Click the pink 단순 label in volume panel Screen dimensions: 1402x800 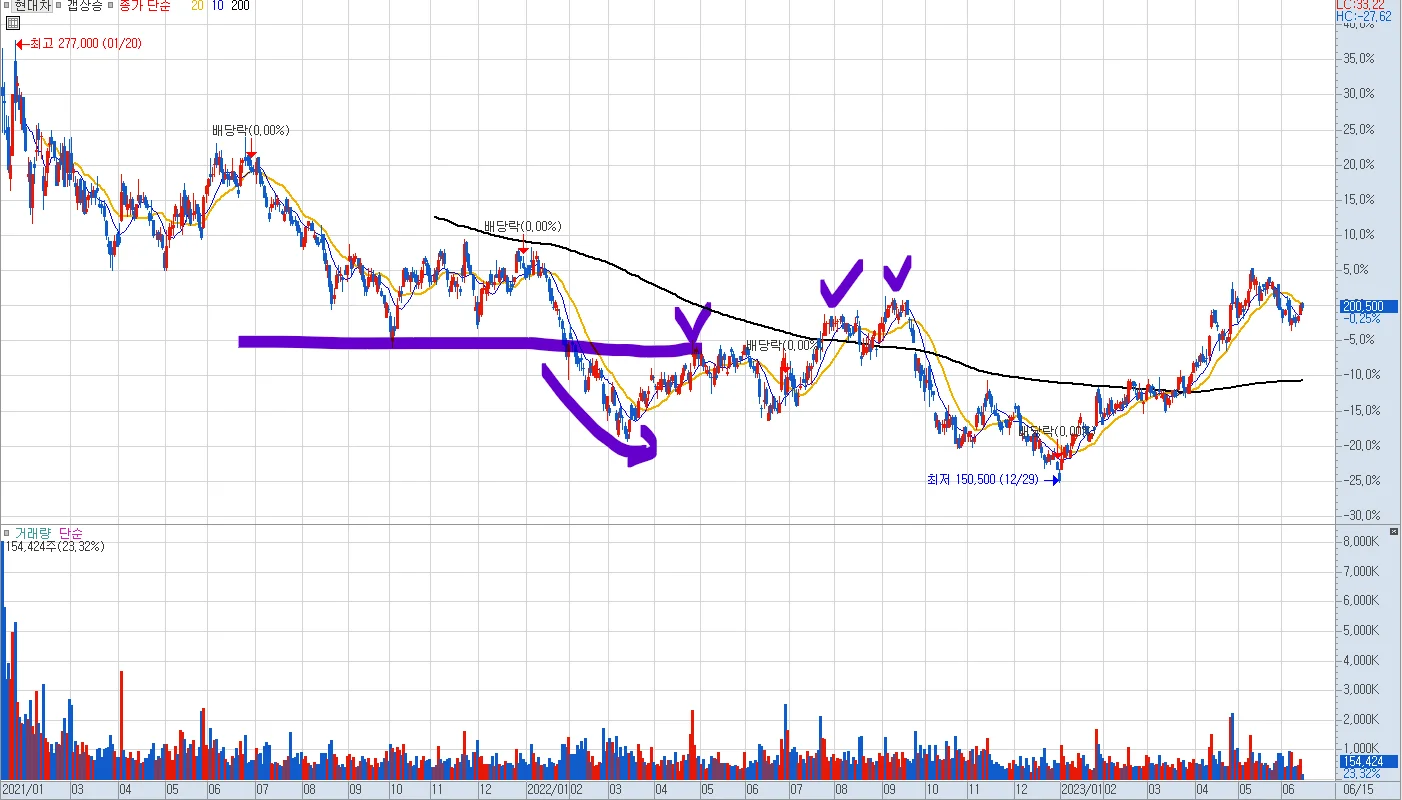point(71,533)
